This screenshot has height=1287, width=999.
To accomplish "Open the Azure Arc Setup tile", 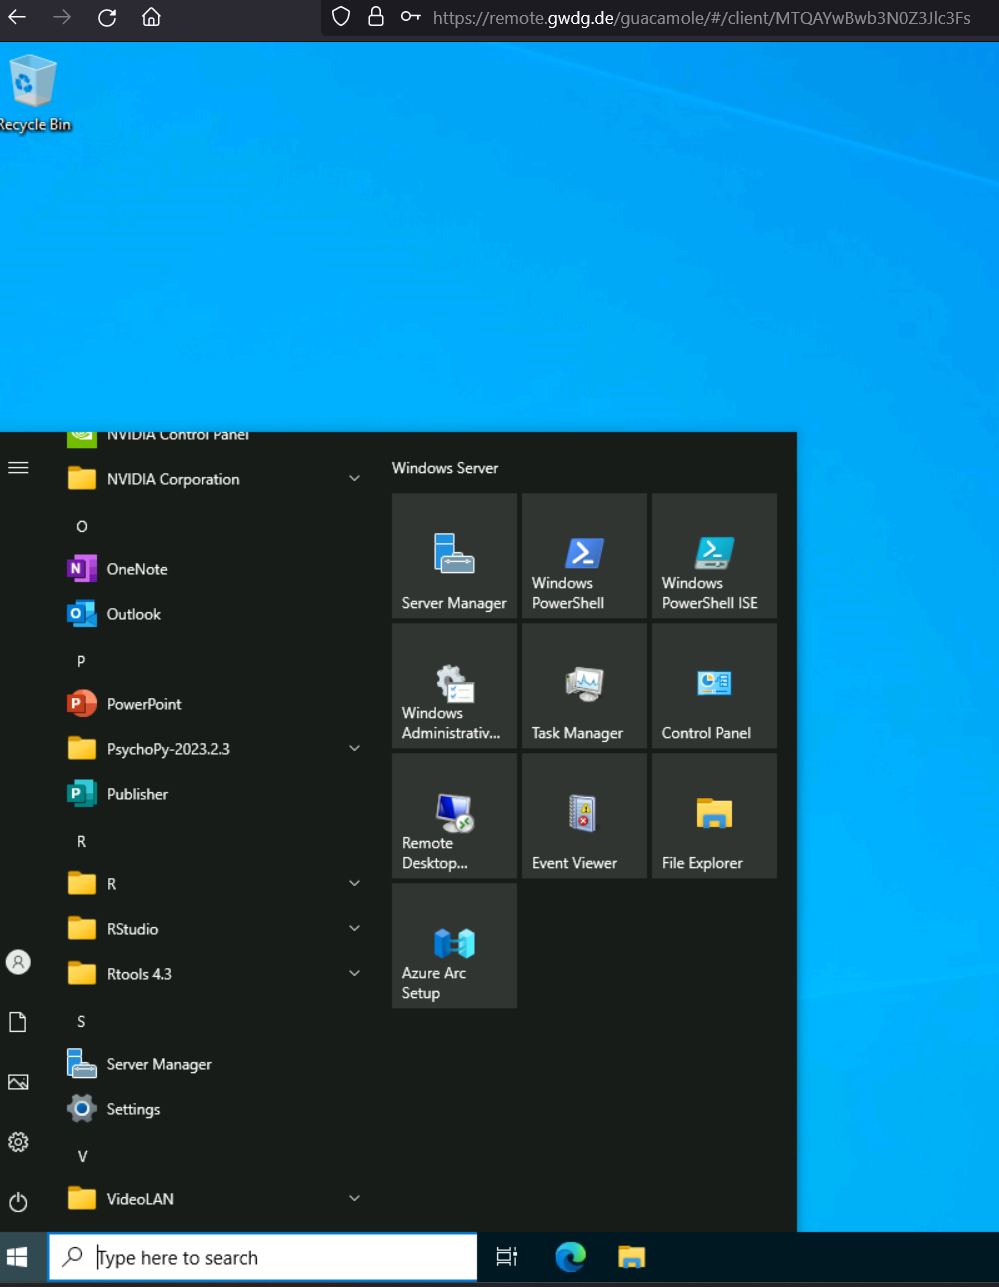I will (x=454, y=946).
